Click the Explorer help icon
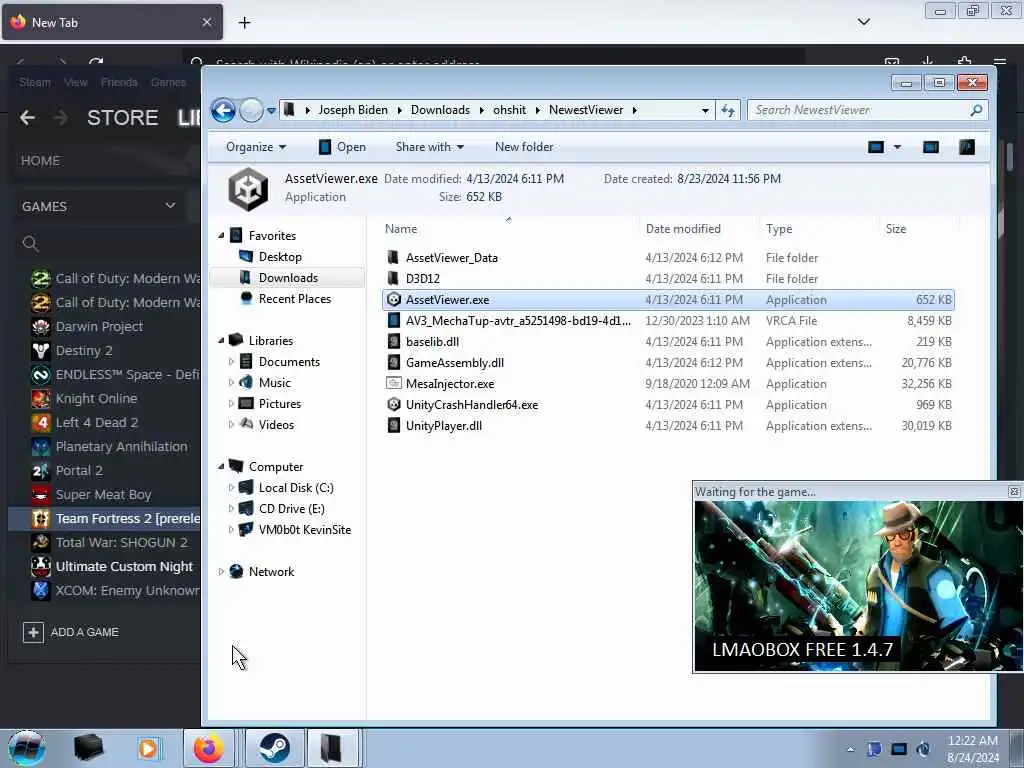Screen dimensions: 1024x768 (967, 147)
